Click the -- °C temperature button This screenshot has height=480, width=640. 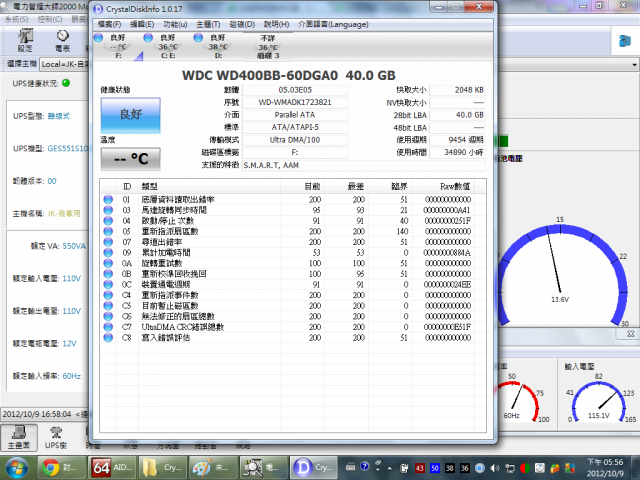pos(131,159)
